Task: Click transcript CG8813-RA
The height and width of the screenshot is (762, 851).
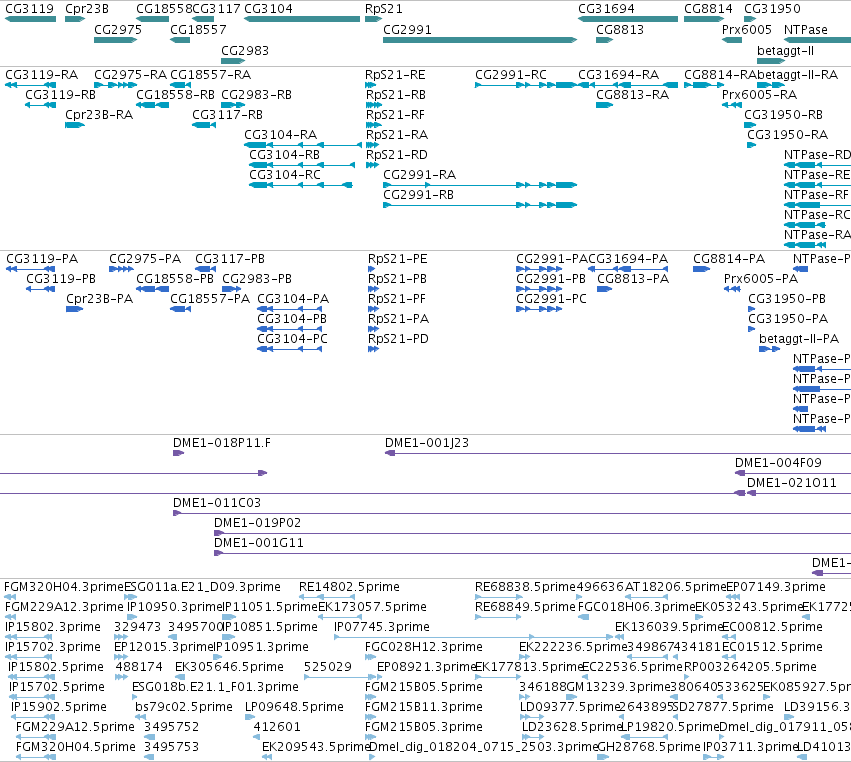Action: 632,94
